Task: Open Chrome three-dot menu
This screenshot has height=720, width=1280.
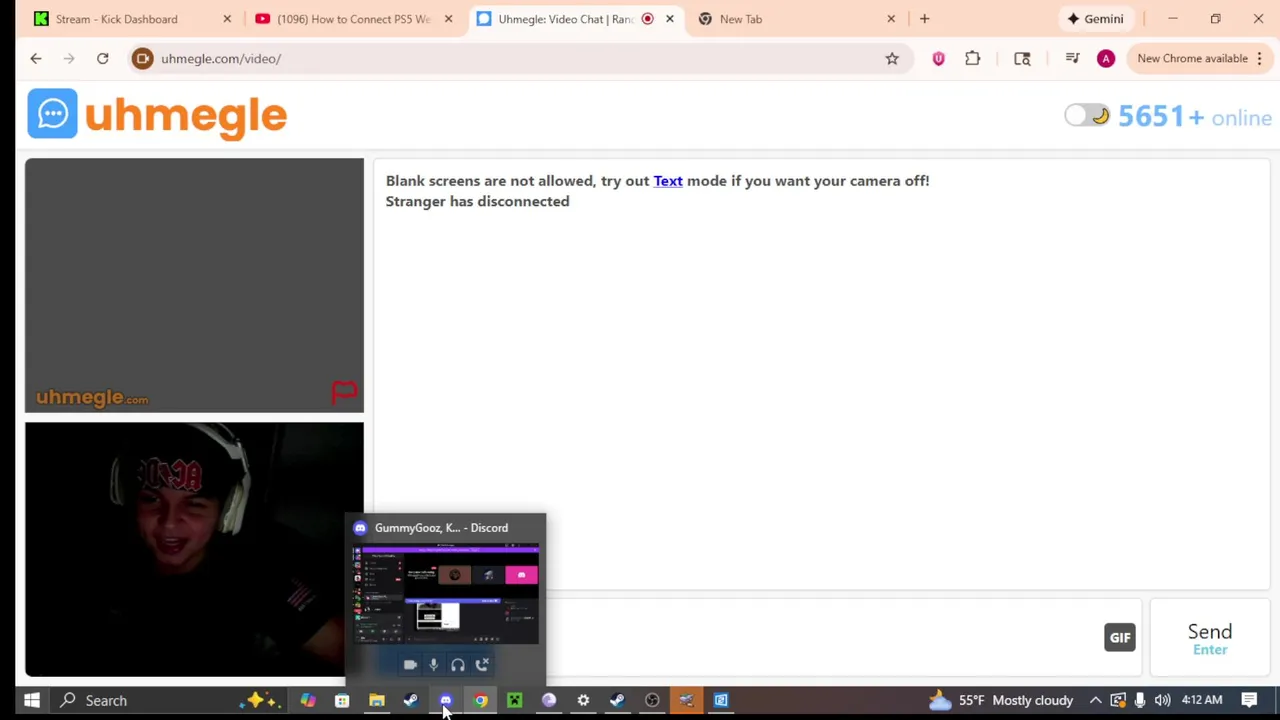Action: (x=1260, y=59)
